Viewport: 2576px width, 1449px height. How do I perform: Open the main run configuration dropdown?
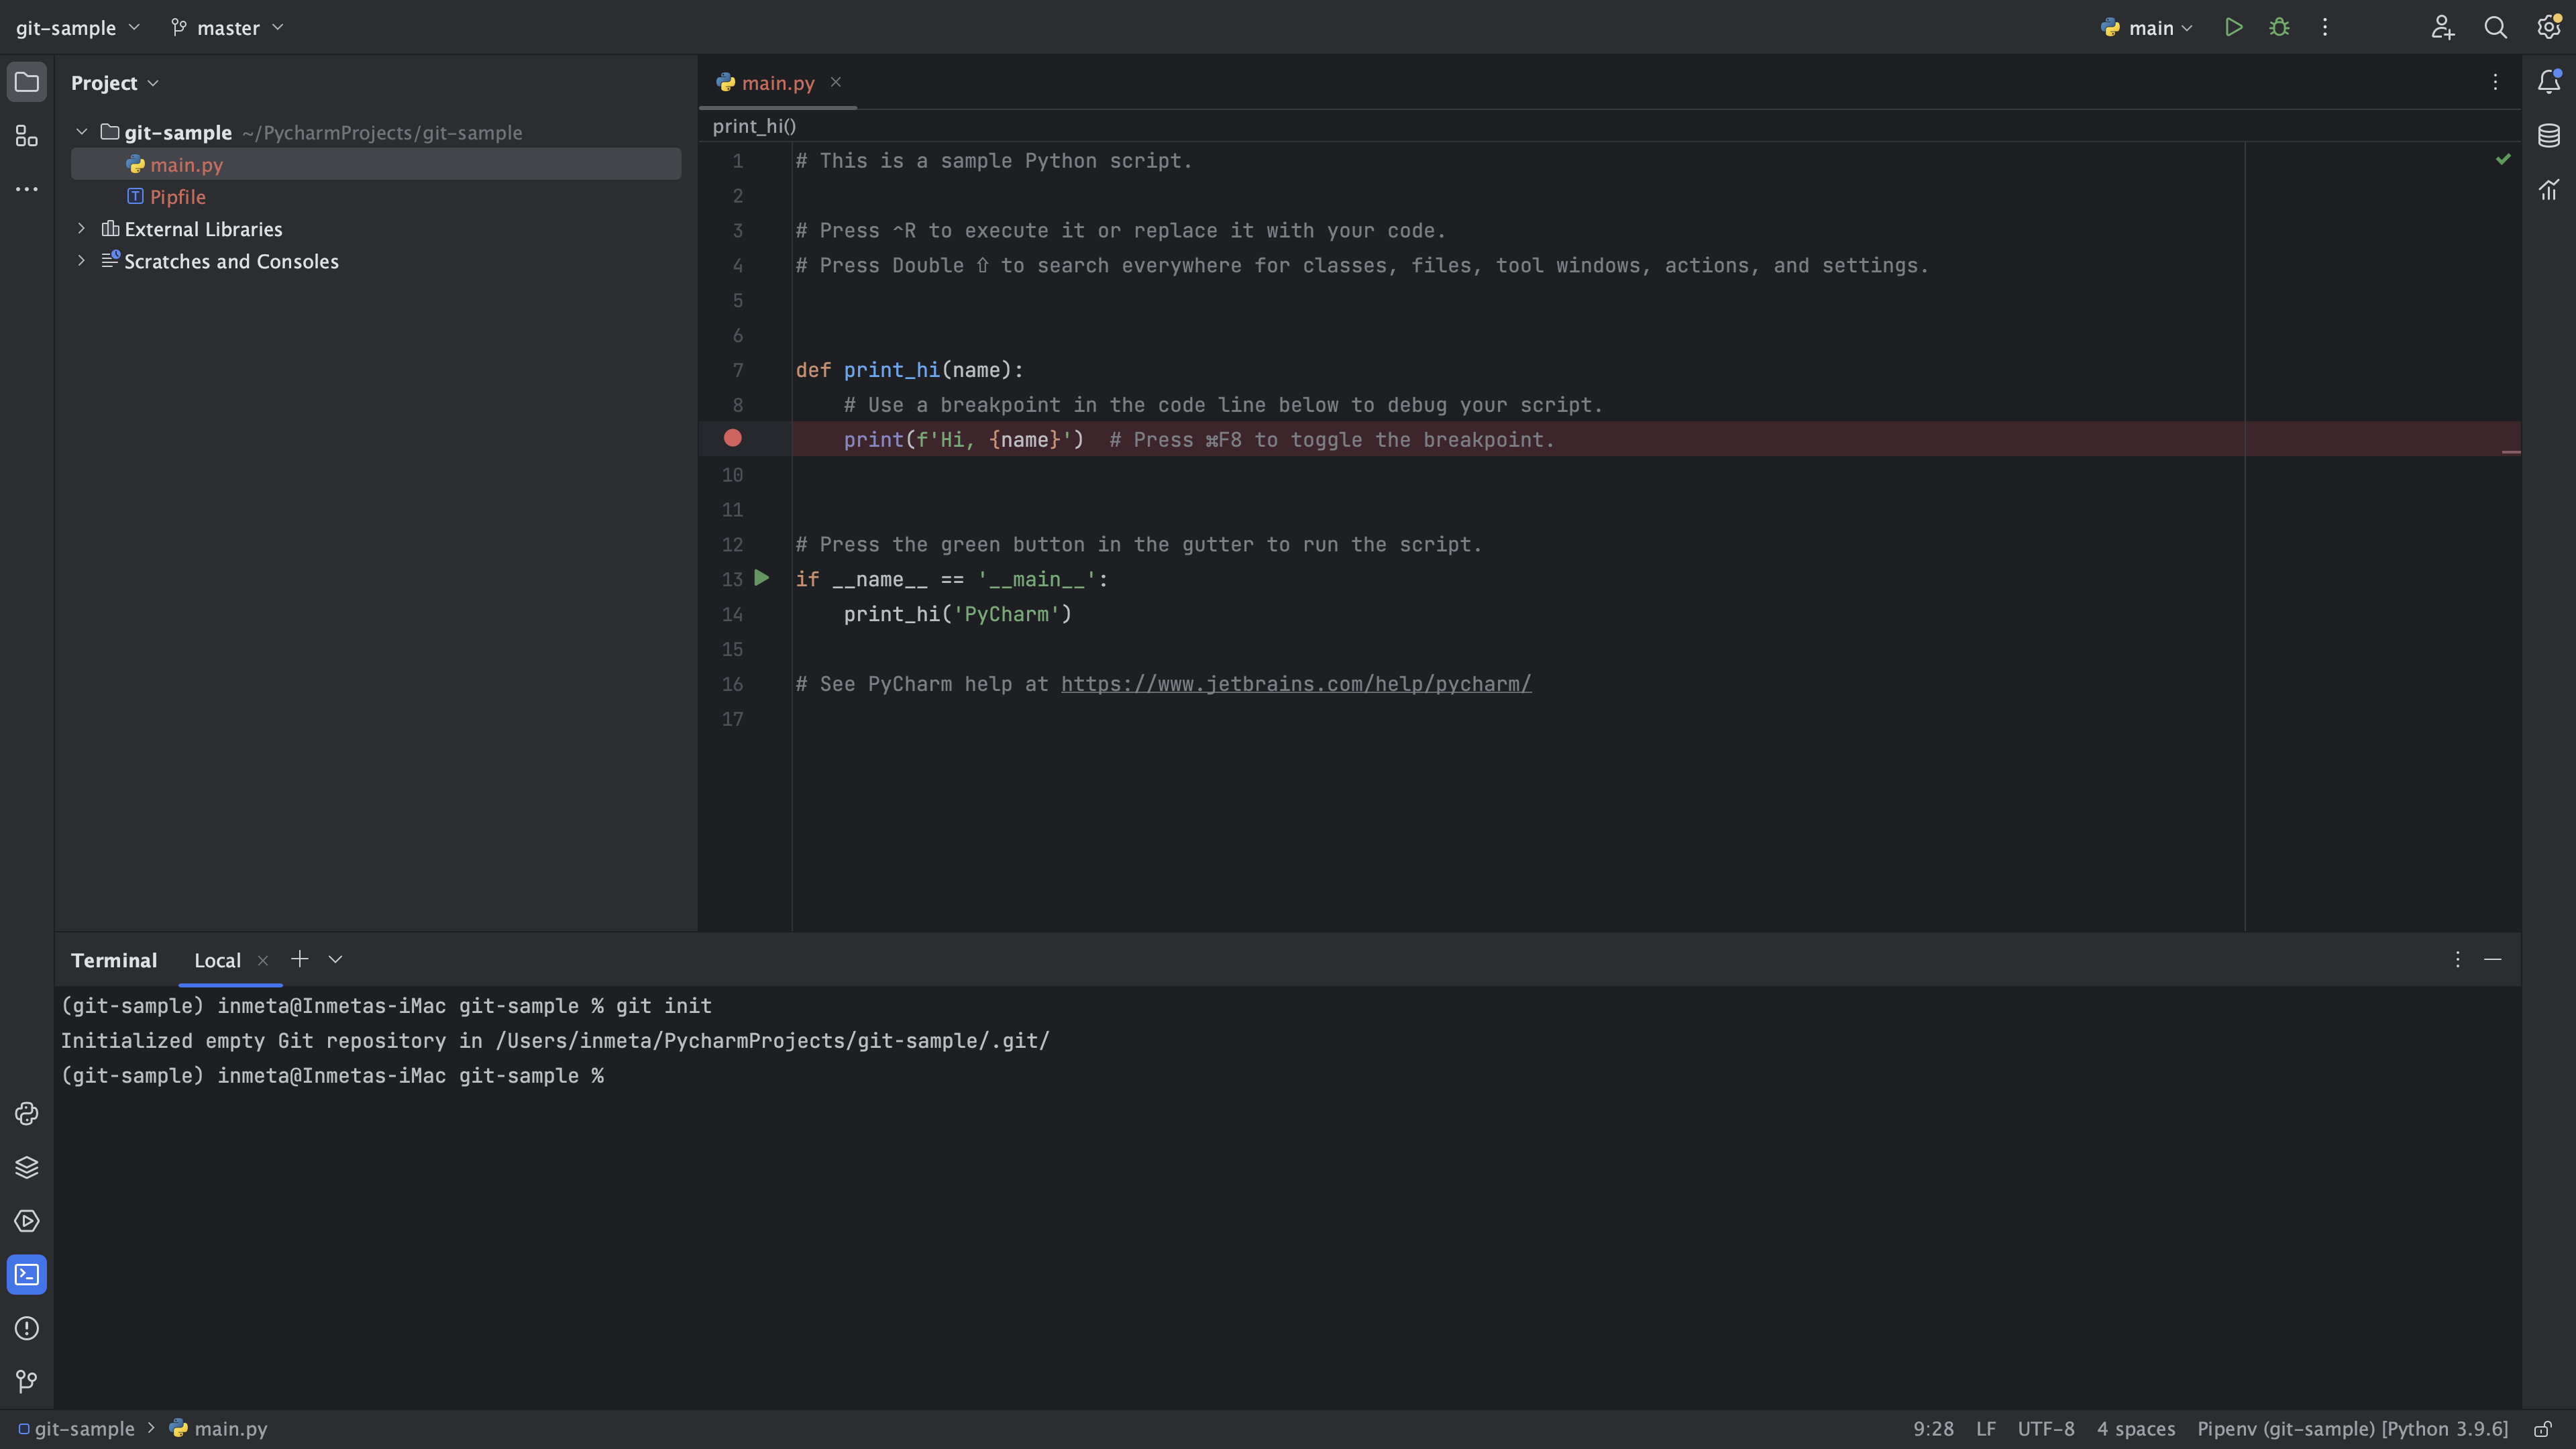[x=2146, y=27]
